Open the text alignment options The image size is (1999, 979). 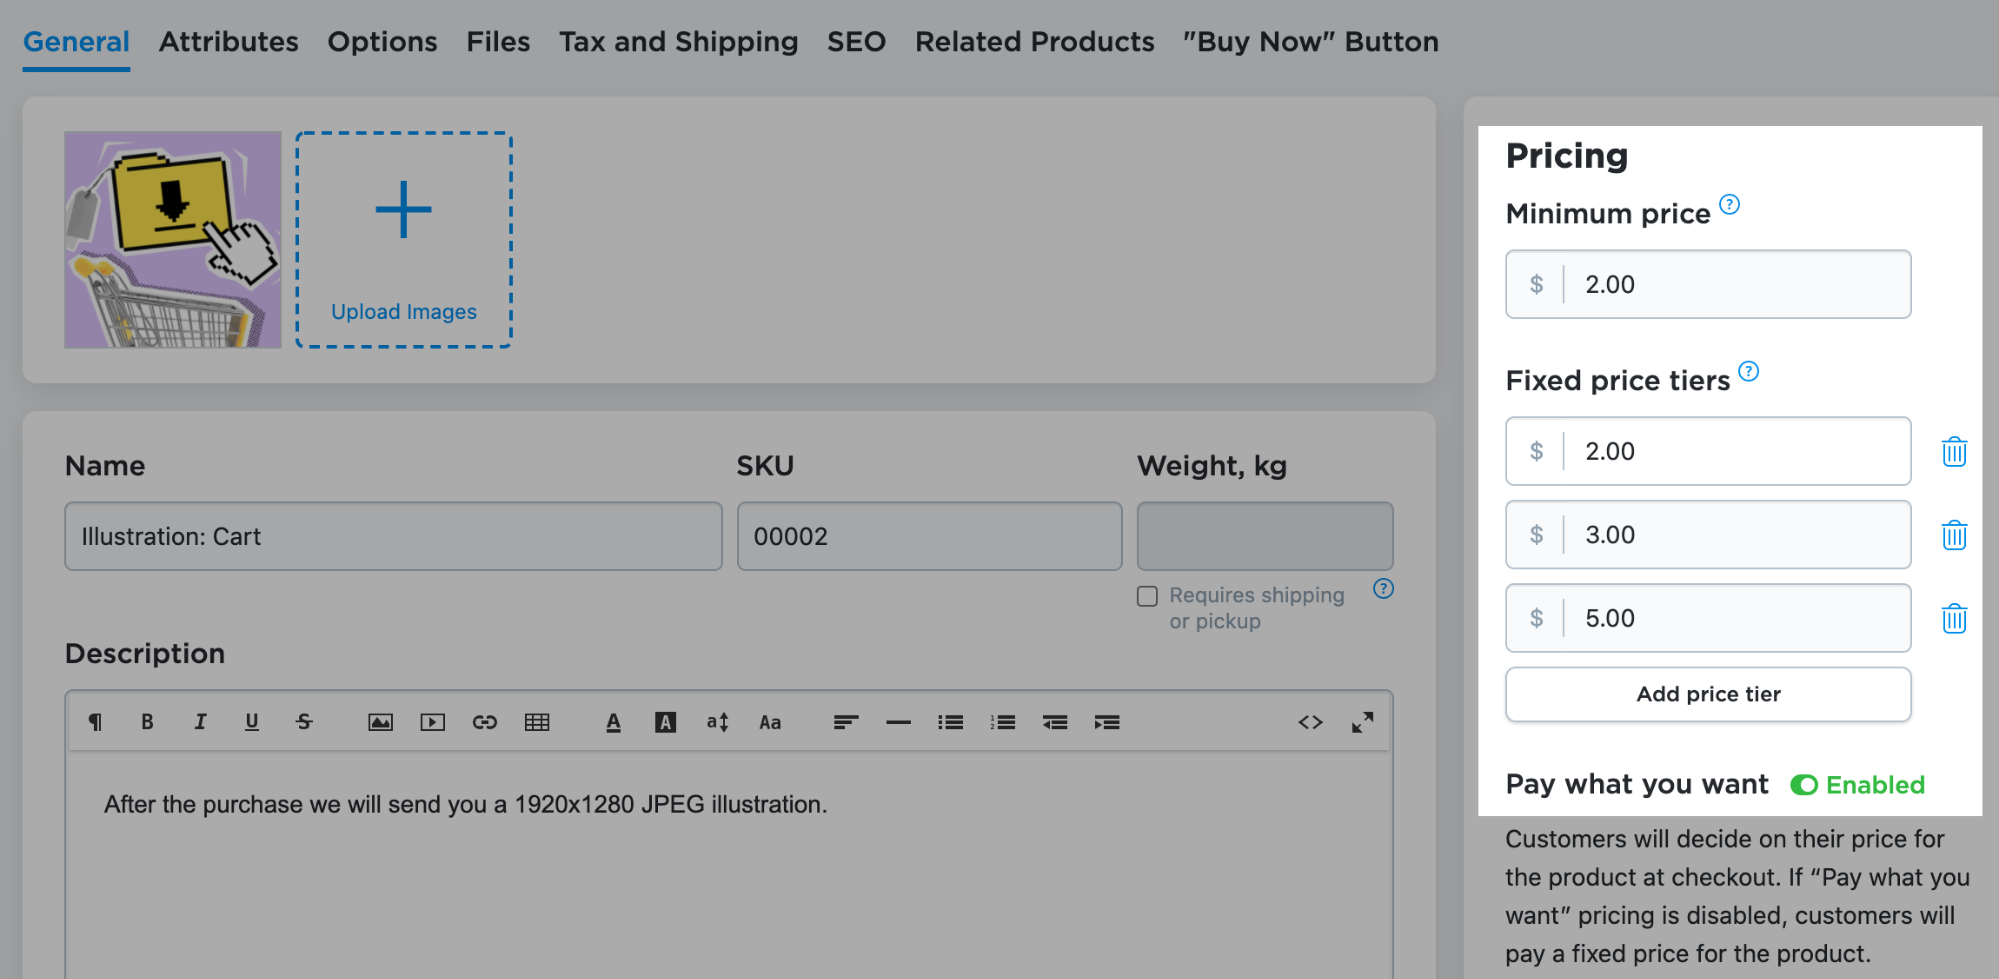(x=846, y=722)
